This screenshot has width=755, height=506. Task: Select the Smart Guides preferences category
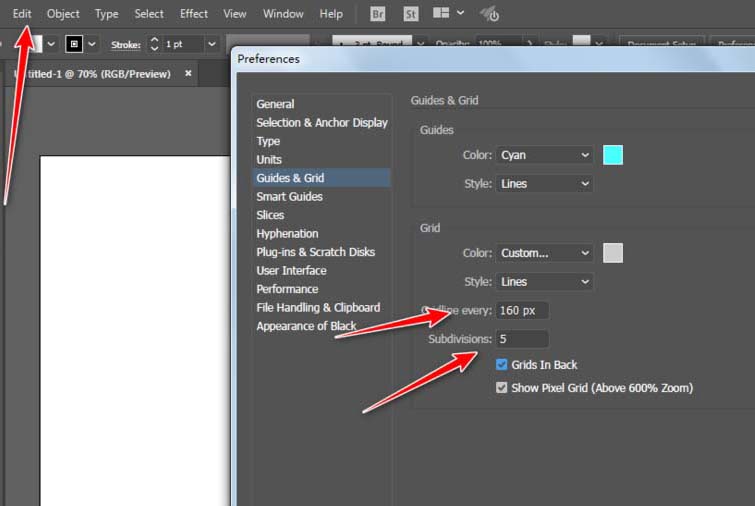click(289, 197)
